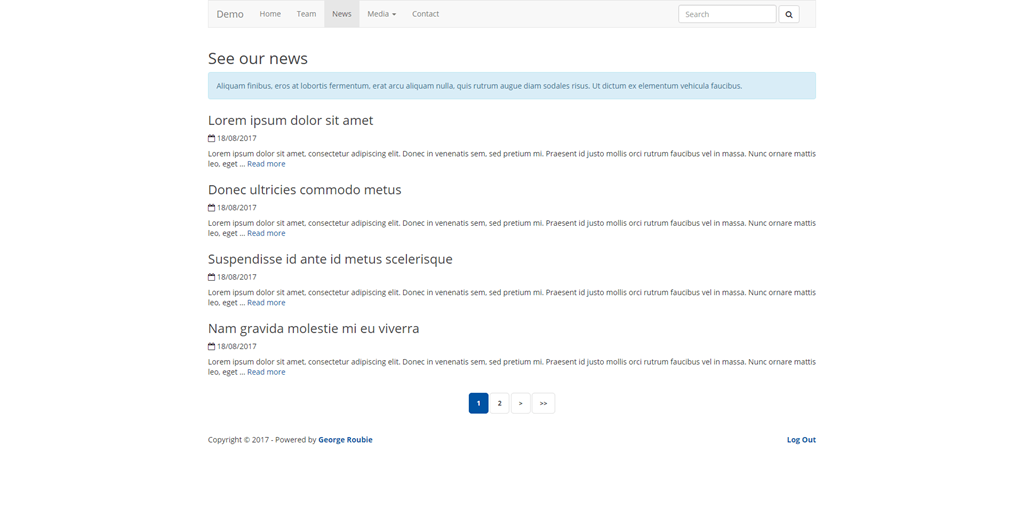Open Nam gravida molestie article headline
Screen dimensions: 1024x507
313,328
